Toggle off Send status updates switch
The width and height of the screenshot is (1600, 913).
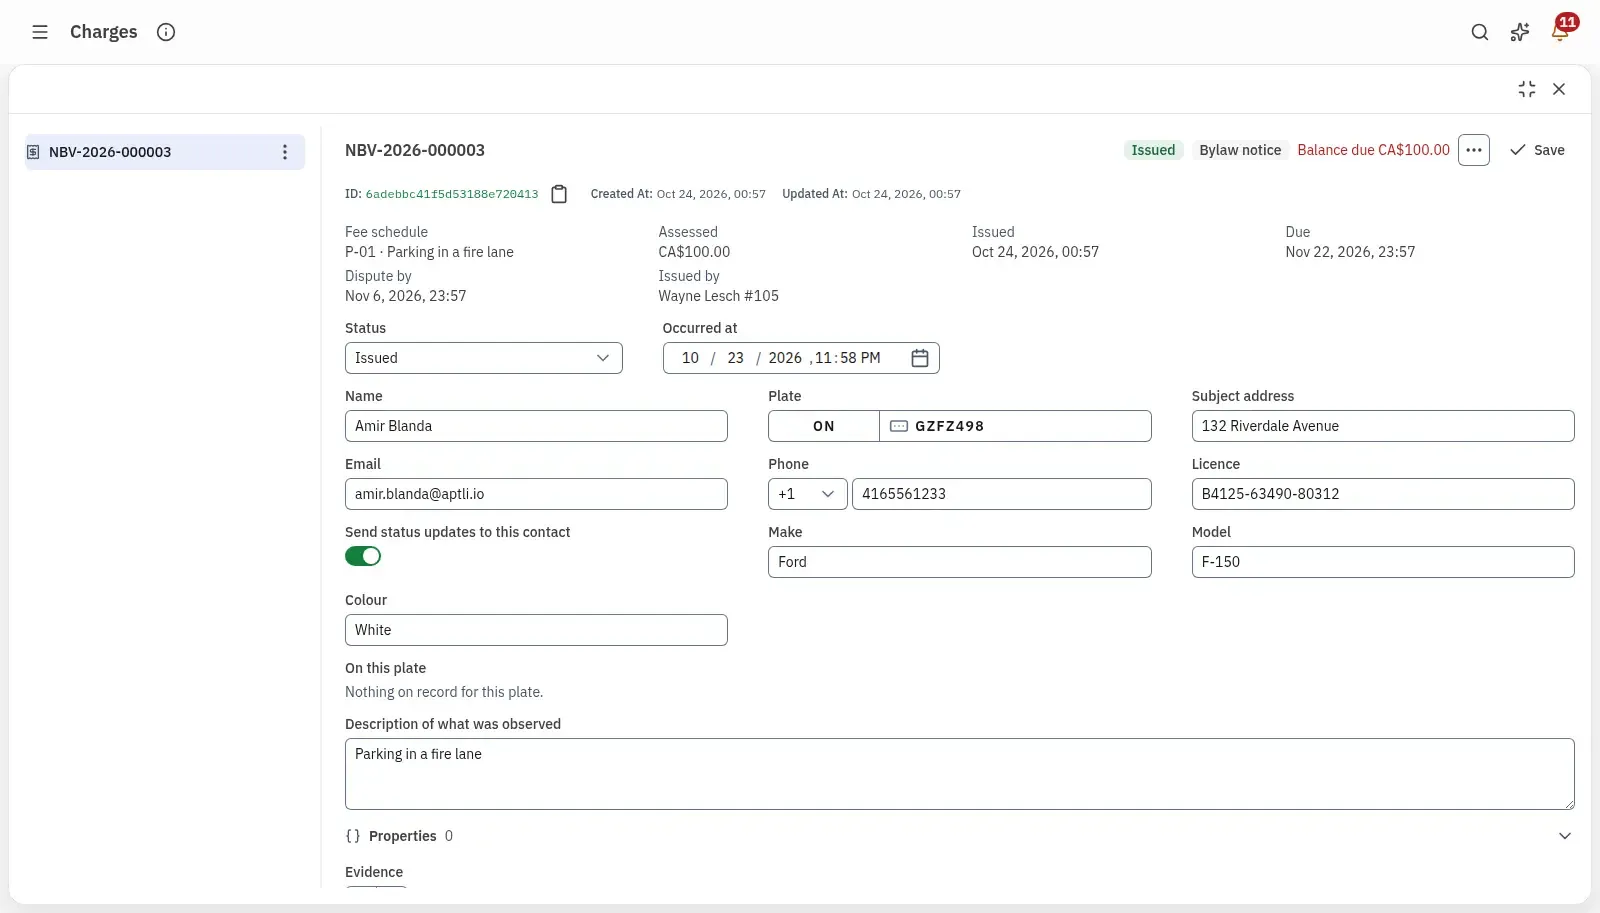point(363,556)
